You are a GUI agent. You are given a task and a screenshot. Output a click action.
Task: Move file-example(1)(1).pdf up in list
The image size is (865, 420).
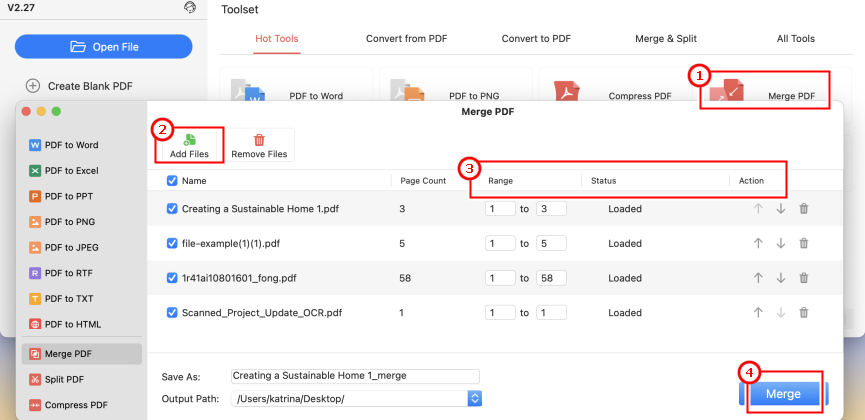[758, 243]
